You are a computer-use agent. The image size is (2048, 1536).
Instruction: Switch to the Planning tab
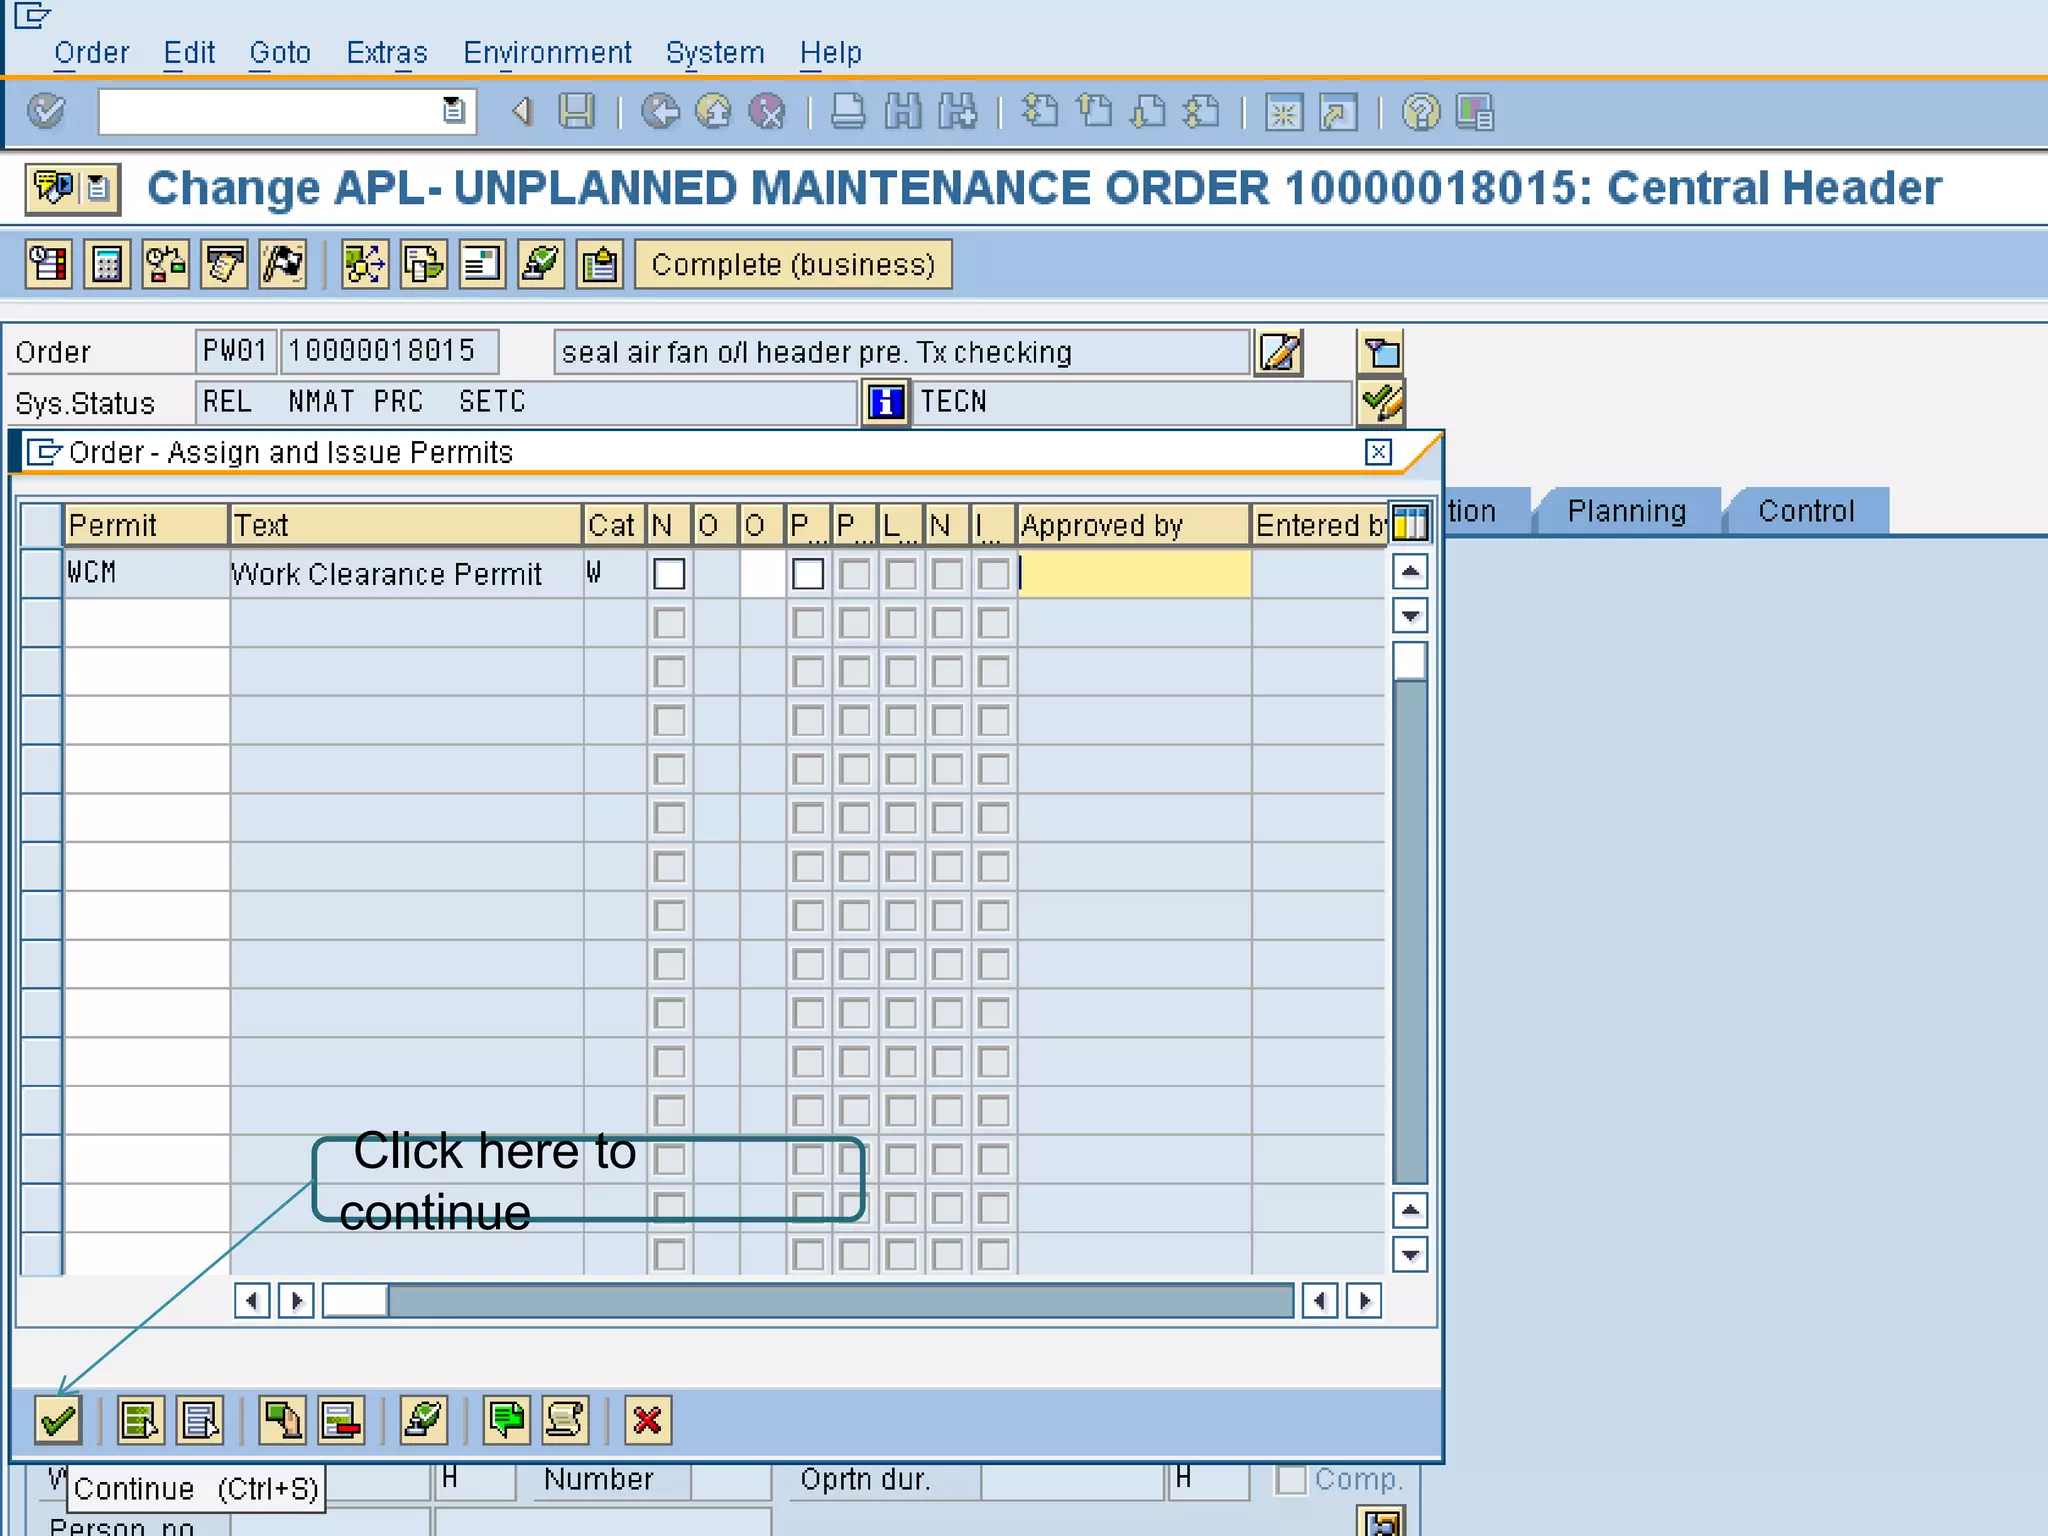(1626, 511)
